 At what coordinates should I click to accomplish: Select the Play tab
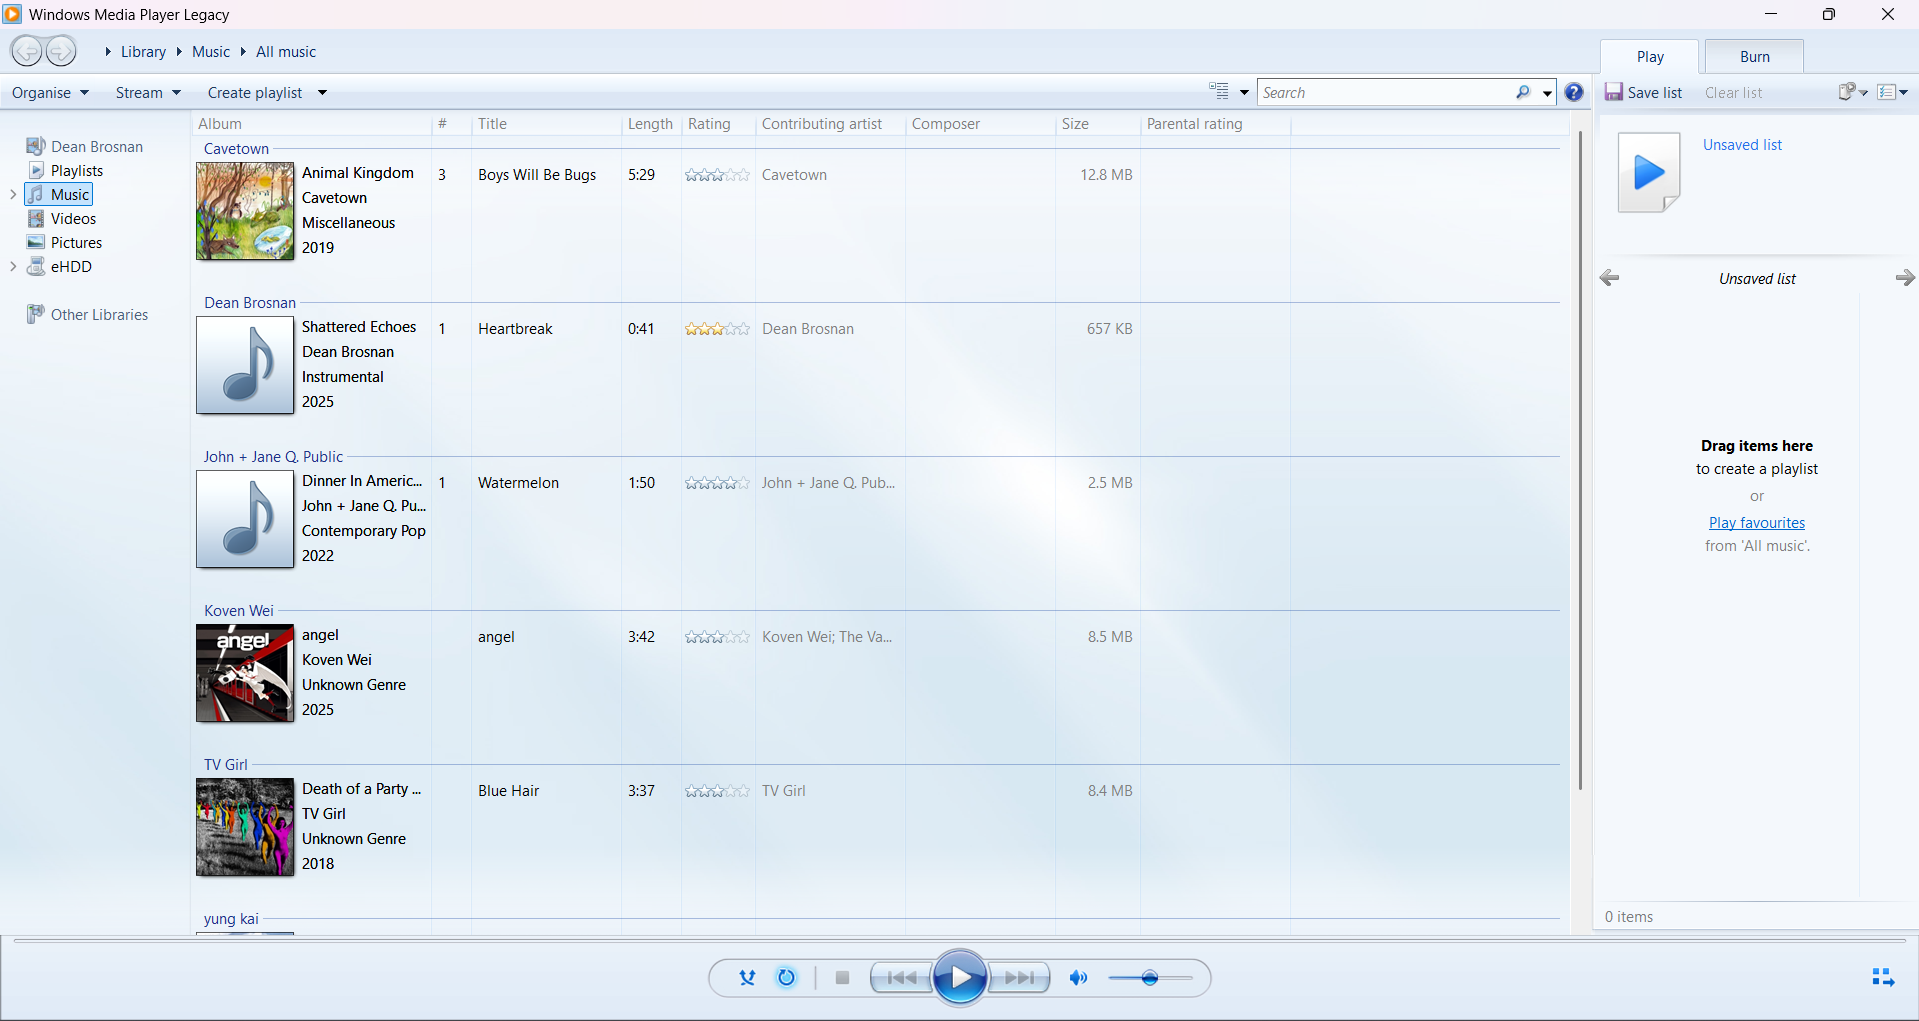pos(1649,57)
